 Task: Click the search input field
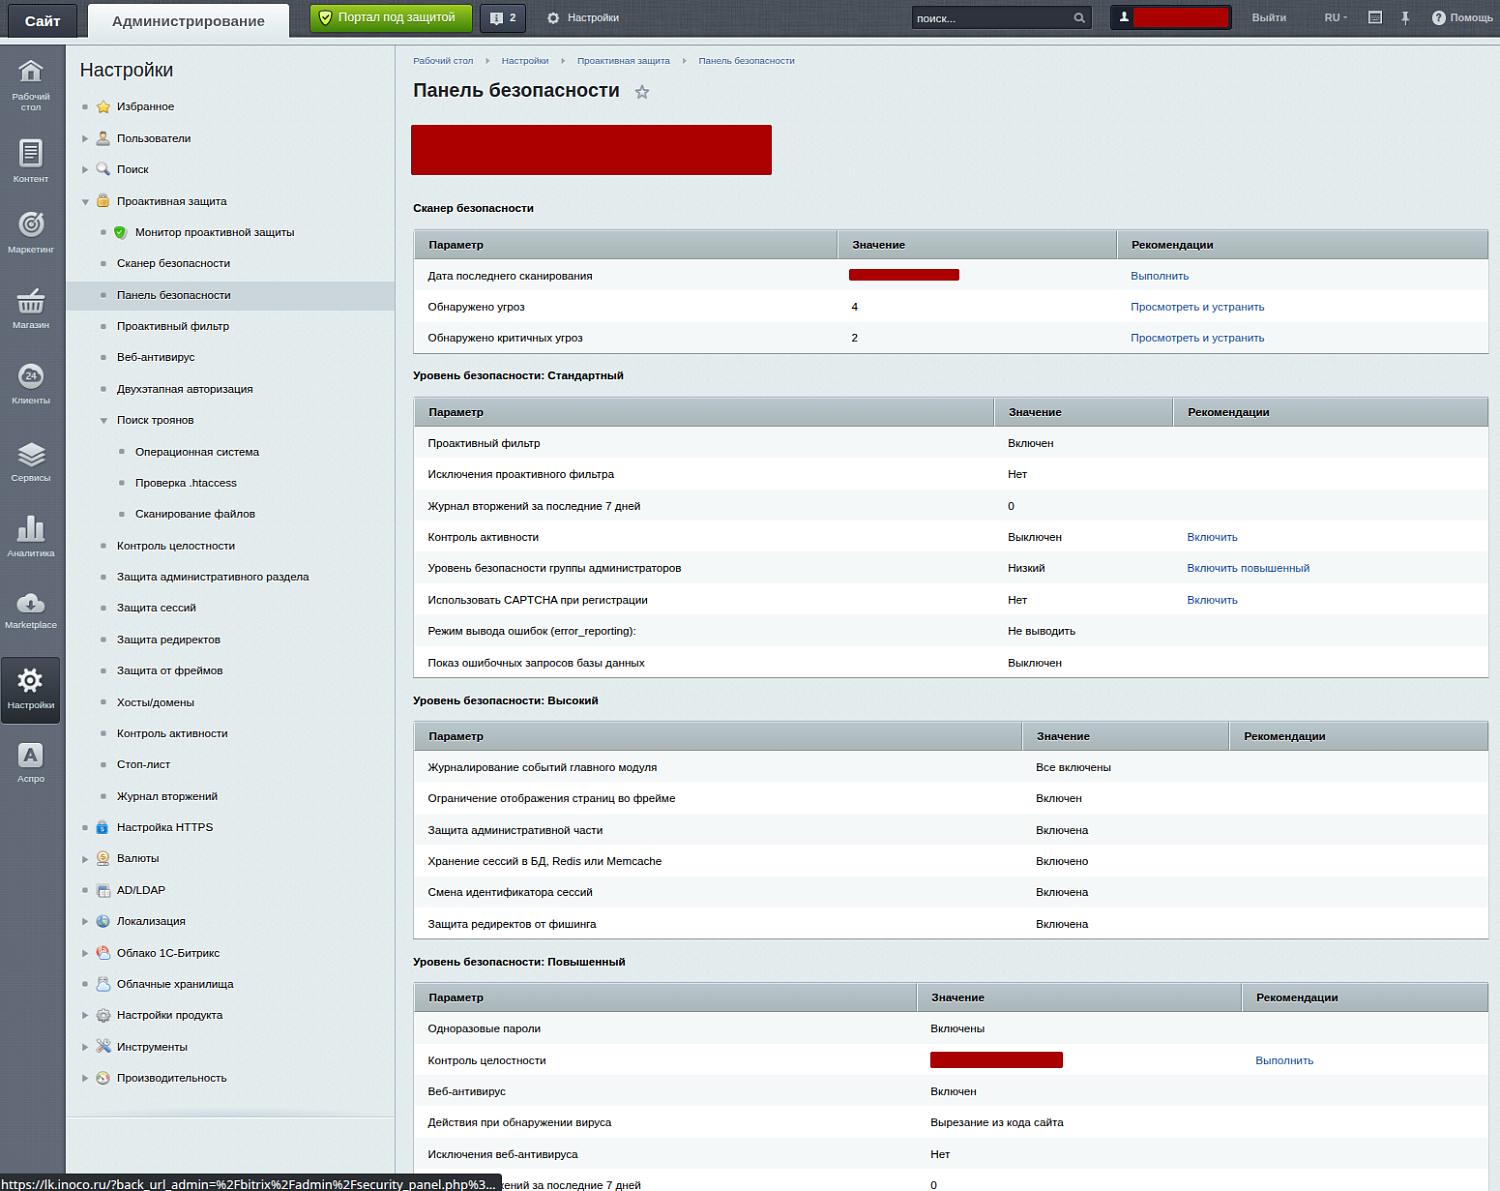(990, 18)
